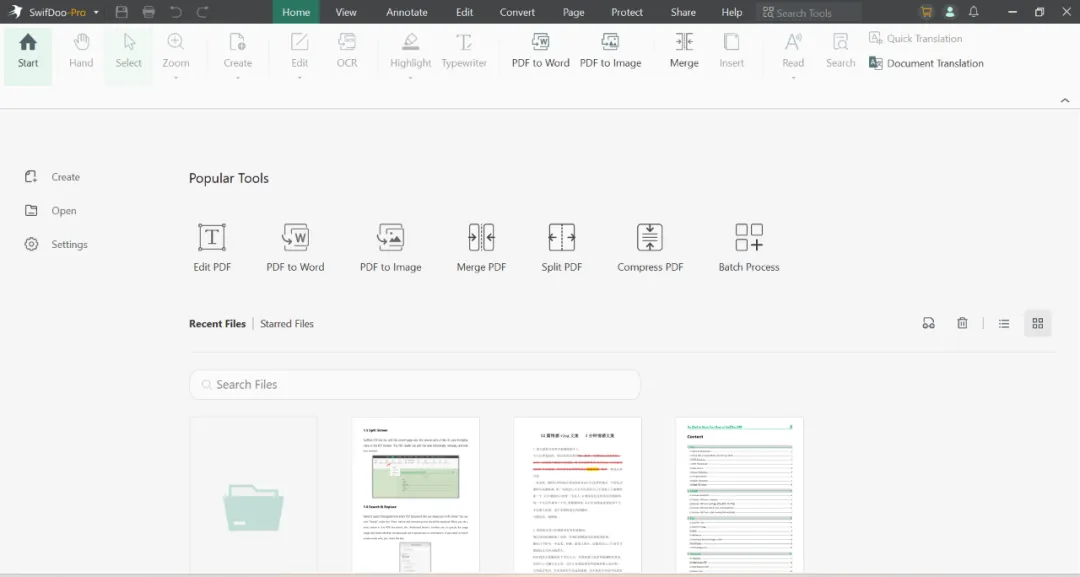Open the folder thumbnail in recent files
Viewport: 1080px width, 577px height.
[253, 494]
